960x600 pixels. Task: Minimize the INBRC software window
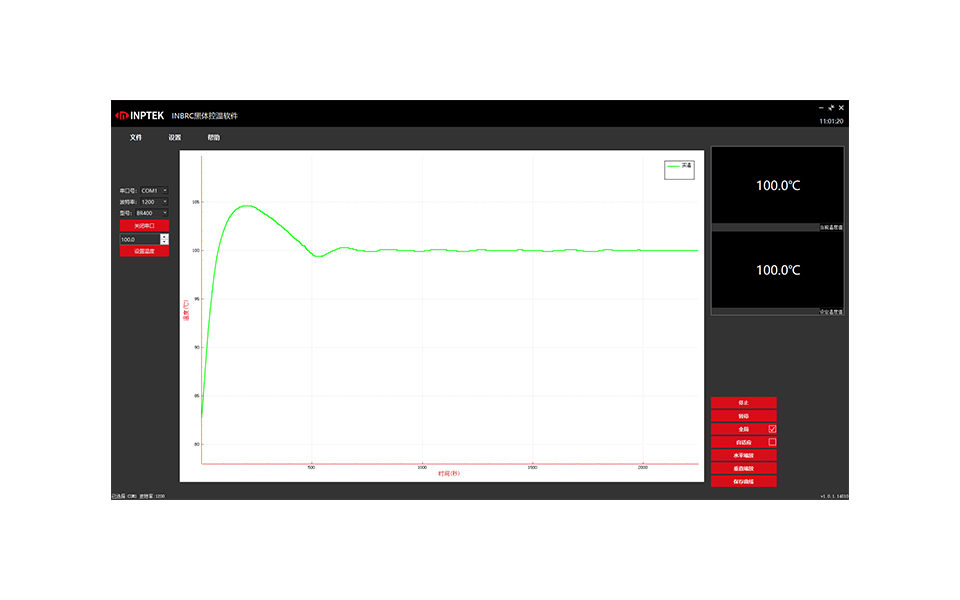pyautogui.click(x=821, y=107)
